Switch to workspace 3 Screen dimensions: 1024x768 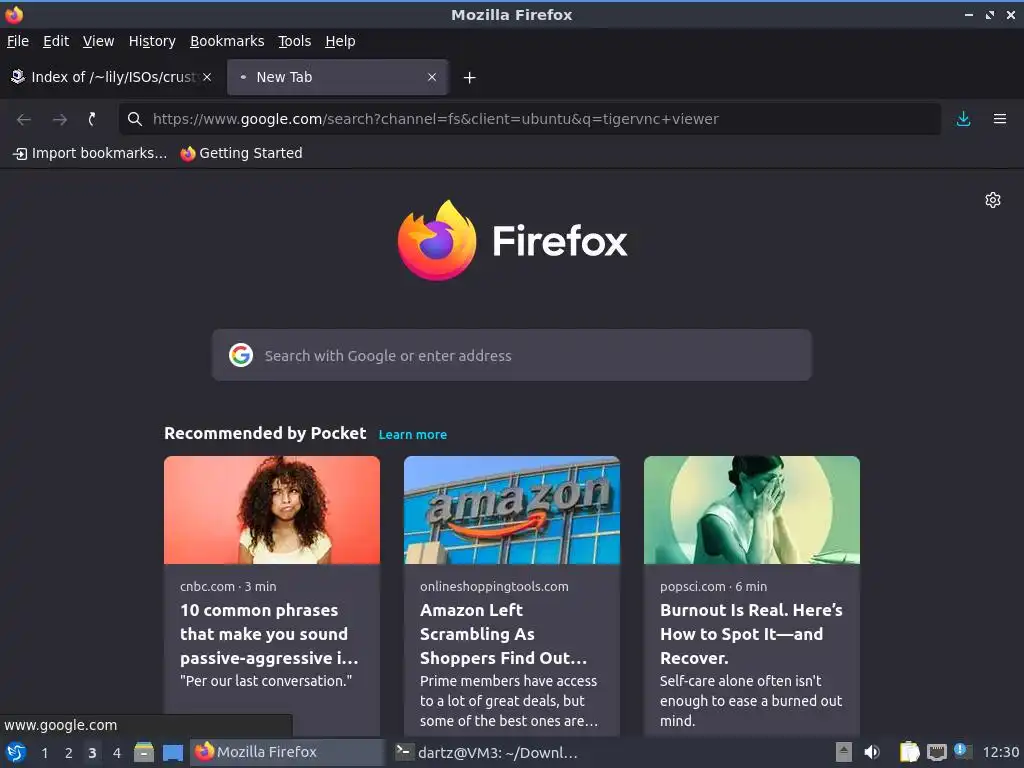(x=92, y=753)
